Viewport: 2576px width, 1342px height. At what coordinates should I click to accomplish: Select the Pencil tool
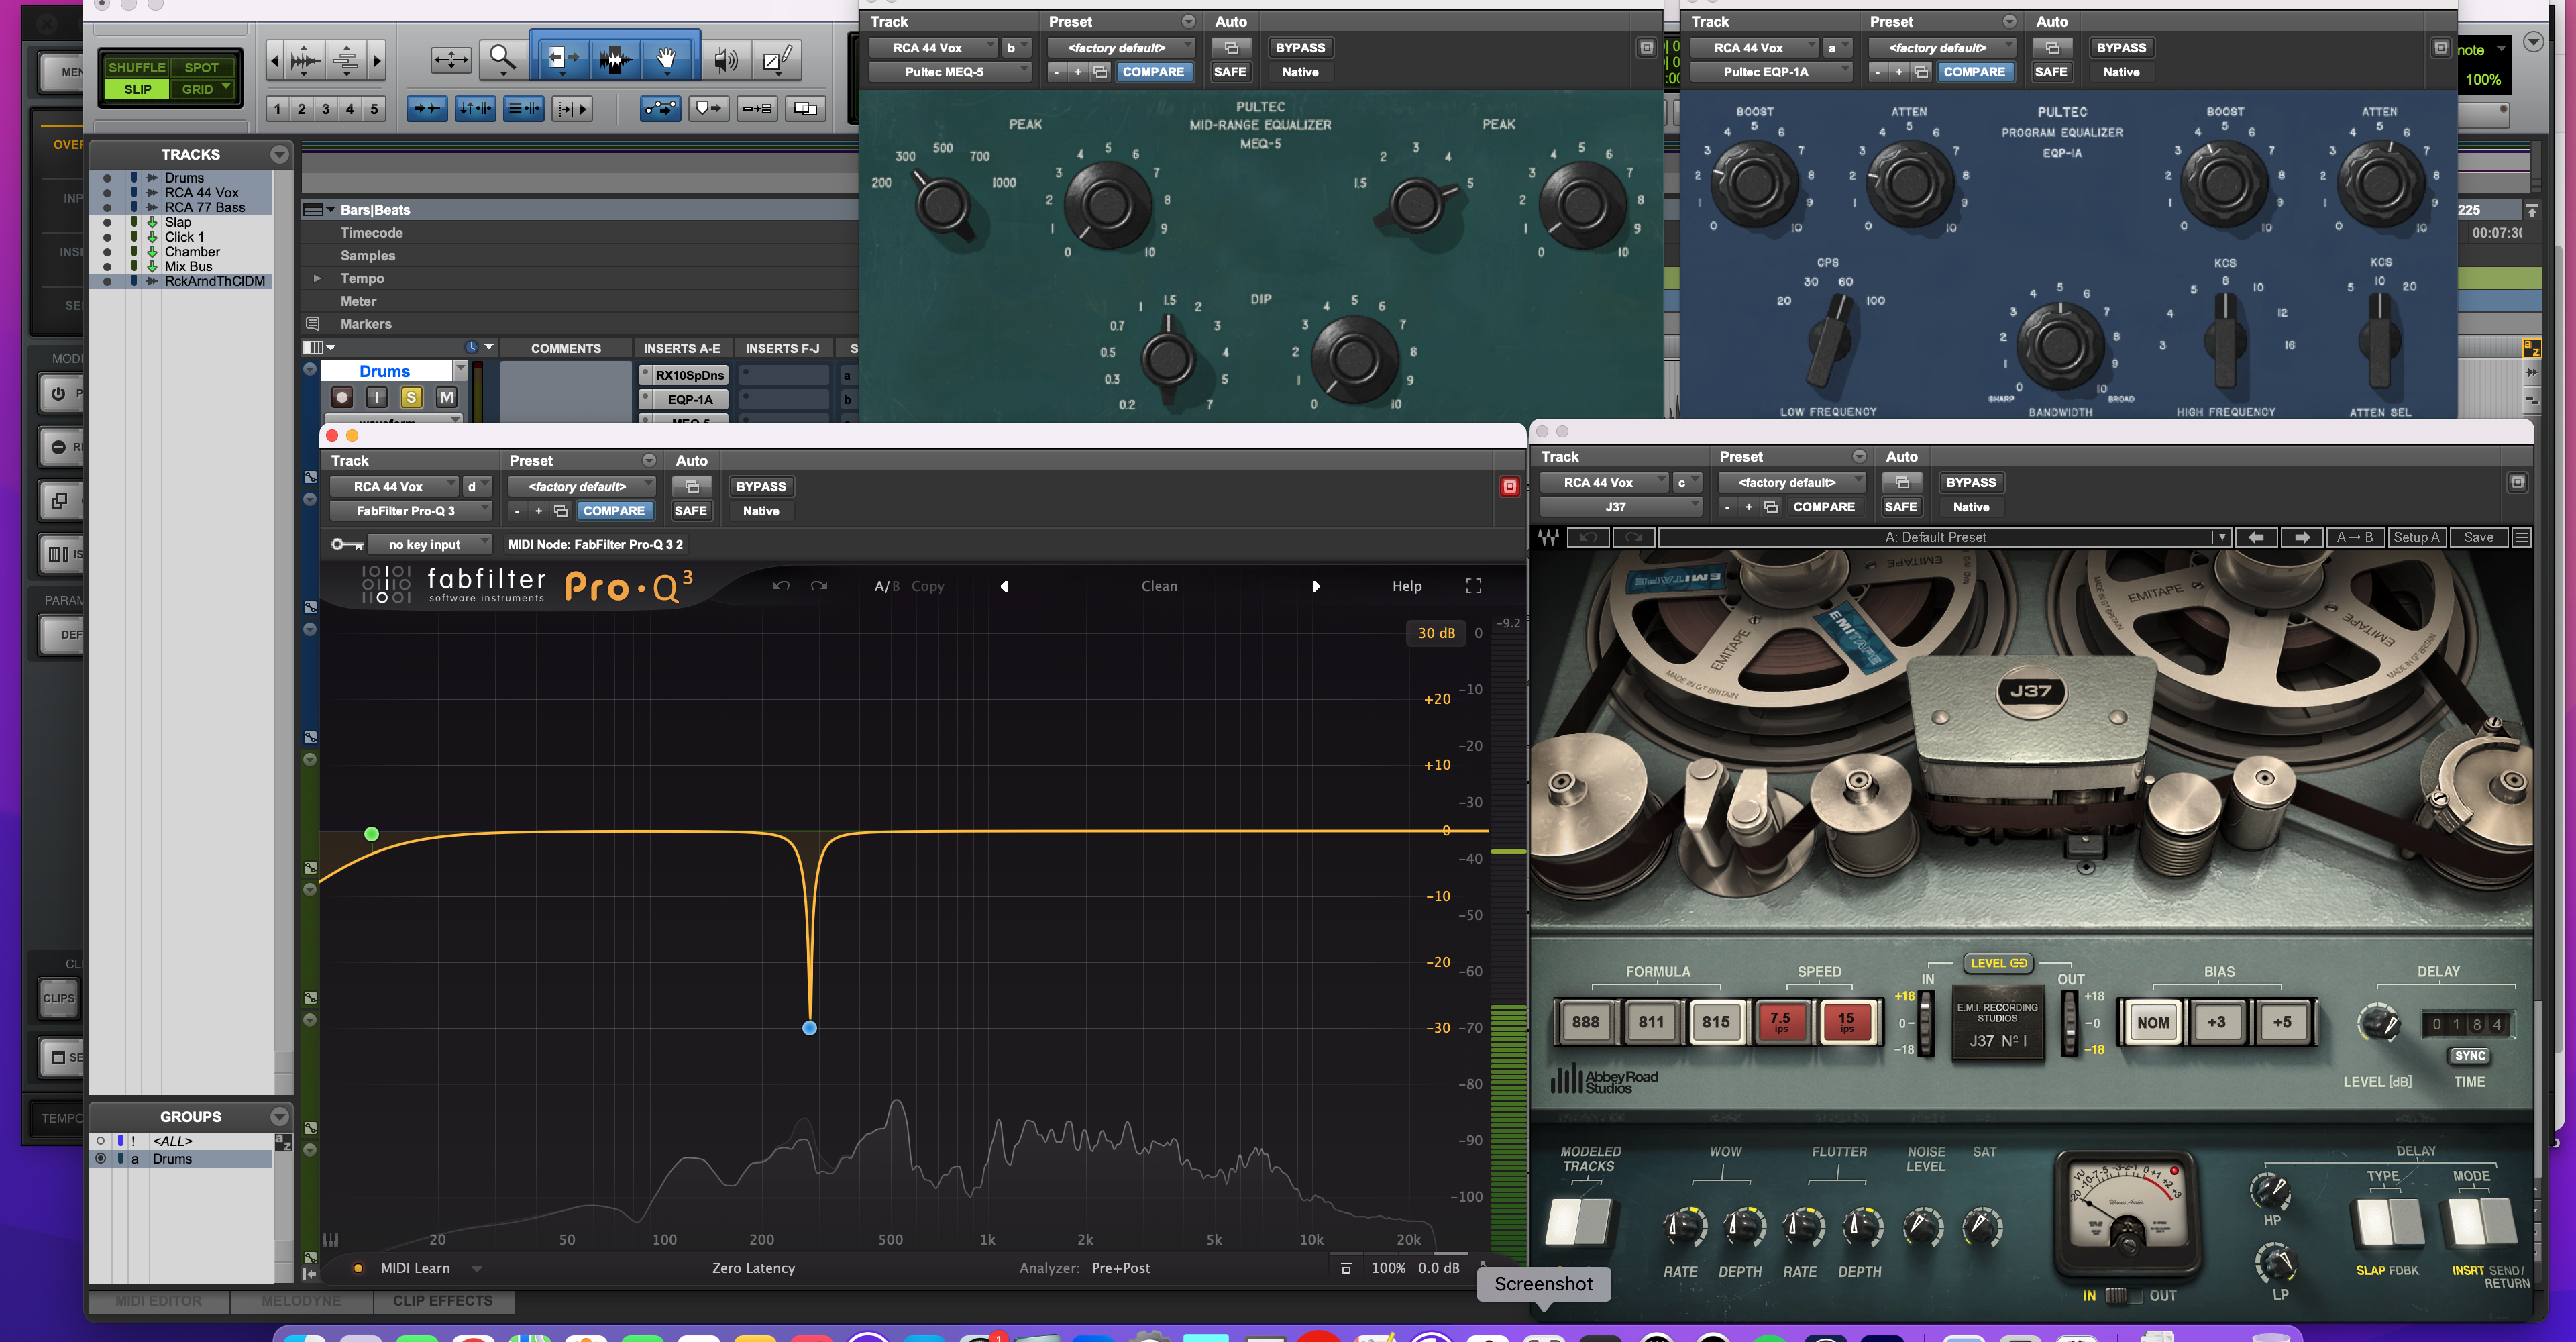[x=776, y=60]
